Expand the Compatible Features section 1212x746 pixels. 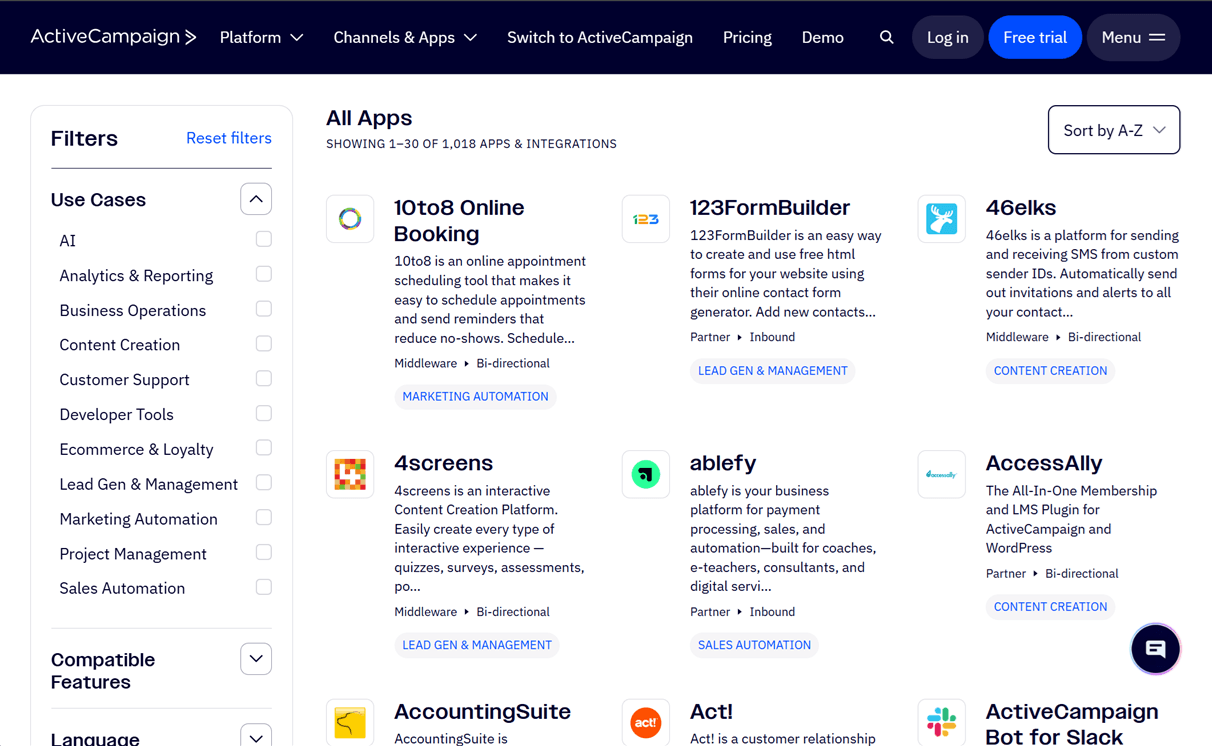point(256,659)
